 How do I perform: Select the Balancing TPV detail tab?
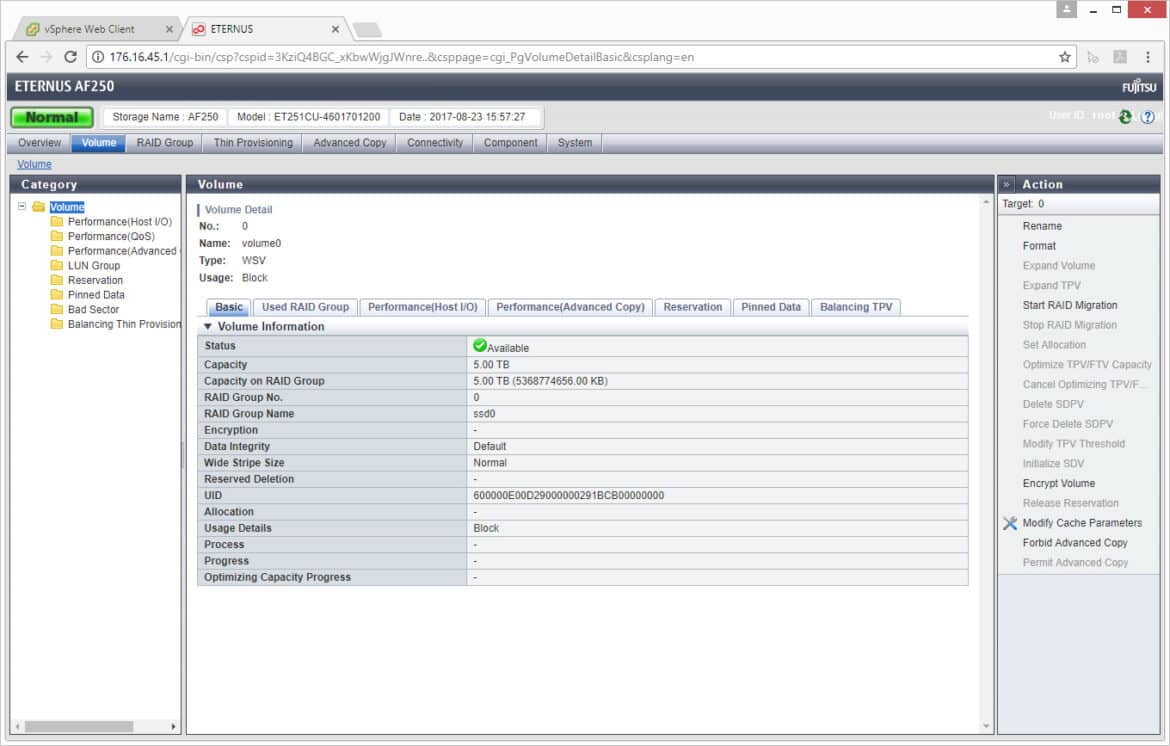tap(856, 307)
